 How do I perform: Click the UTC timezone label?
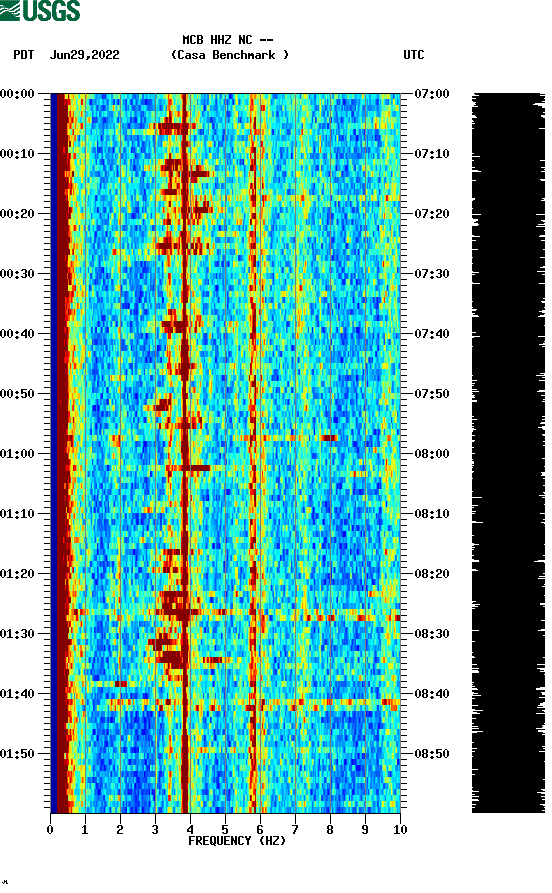pyautogui.click(x=414, y=55)
